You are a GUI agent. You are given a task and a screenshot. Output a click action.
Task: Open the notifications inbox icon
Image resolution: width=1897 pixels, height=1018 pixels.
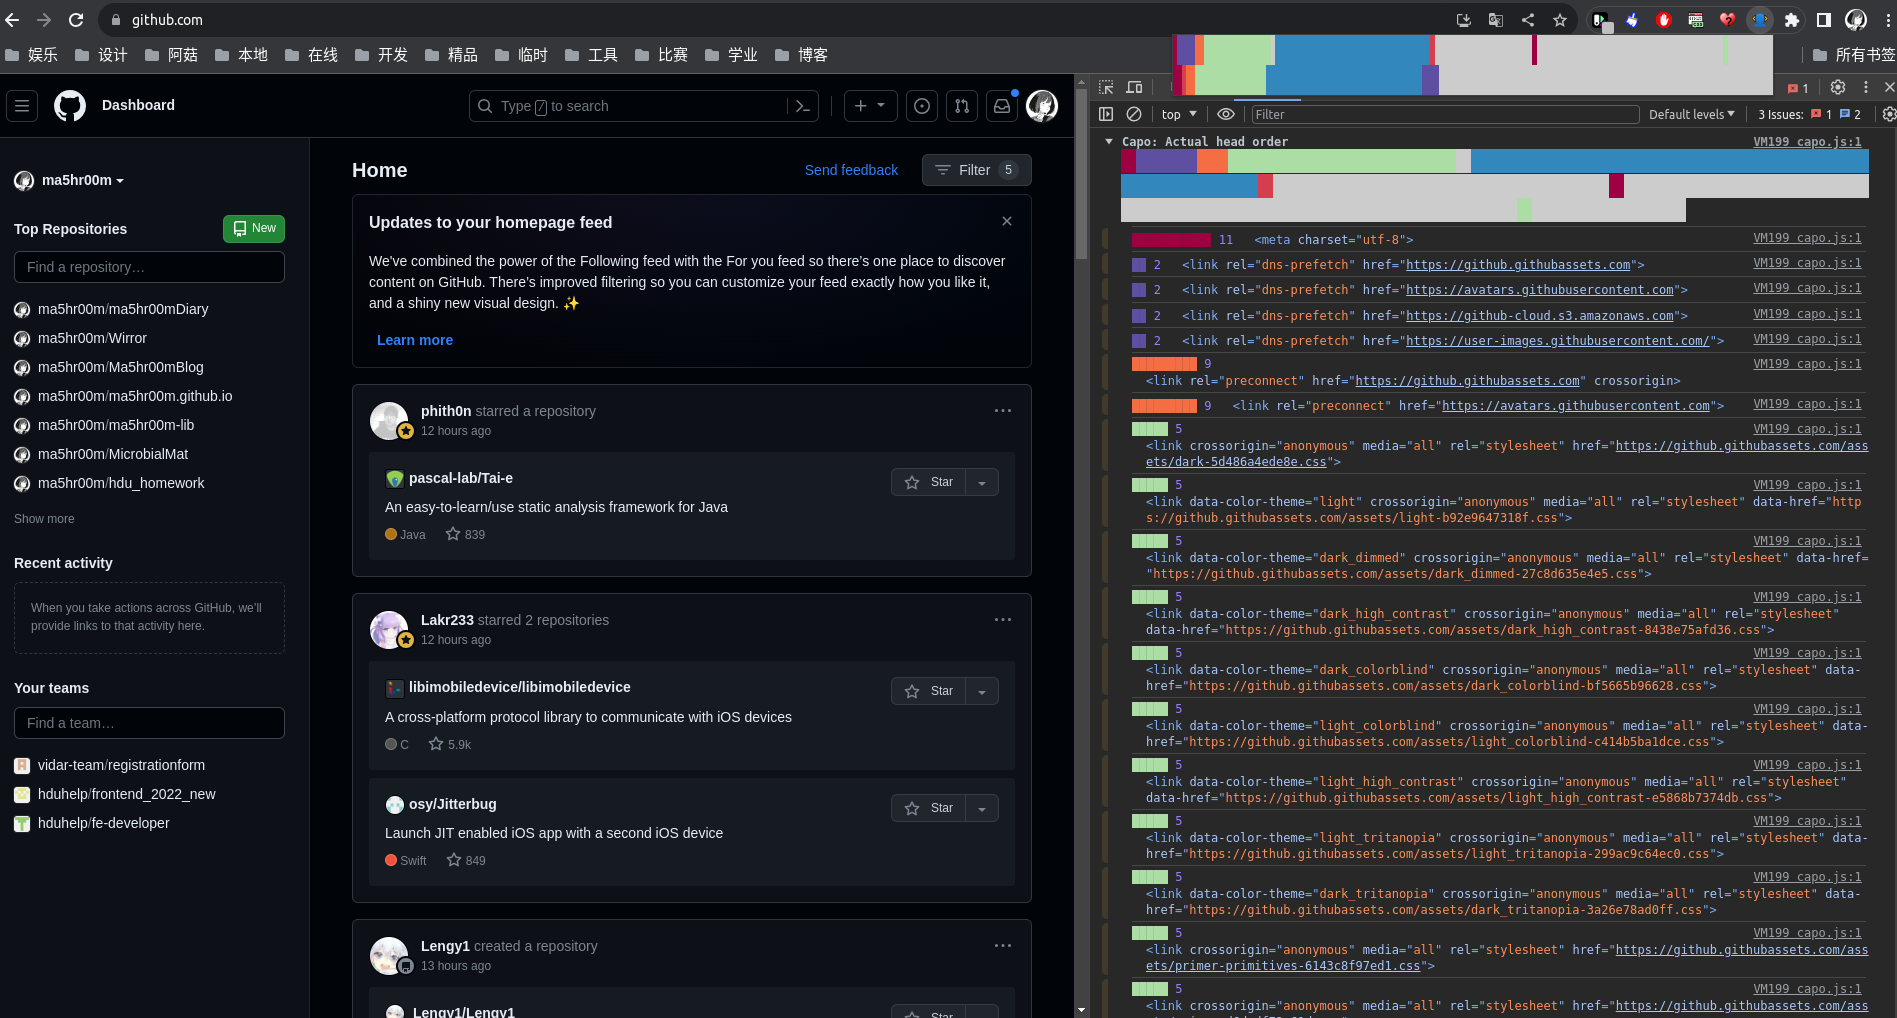[x=1002, y=106]
